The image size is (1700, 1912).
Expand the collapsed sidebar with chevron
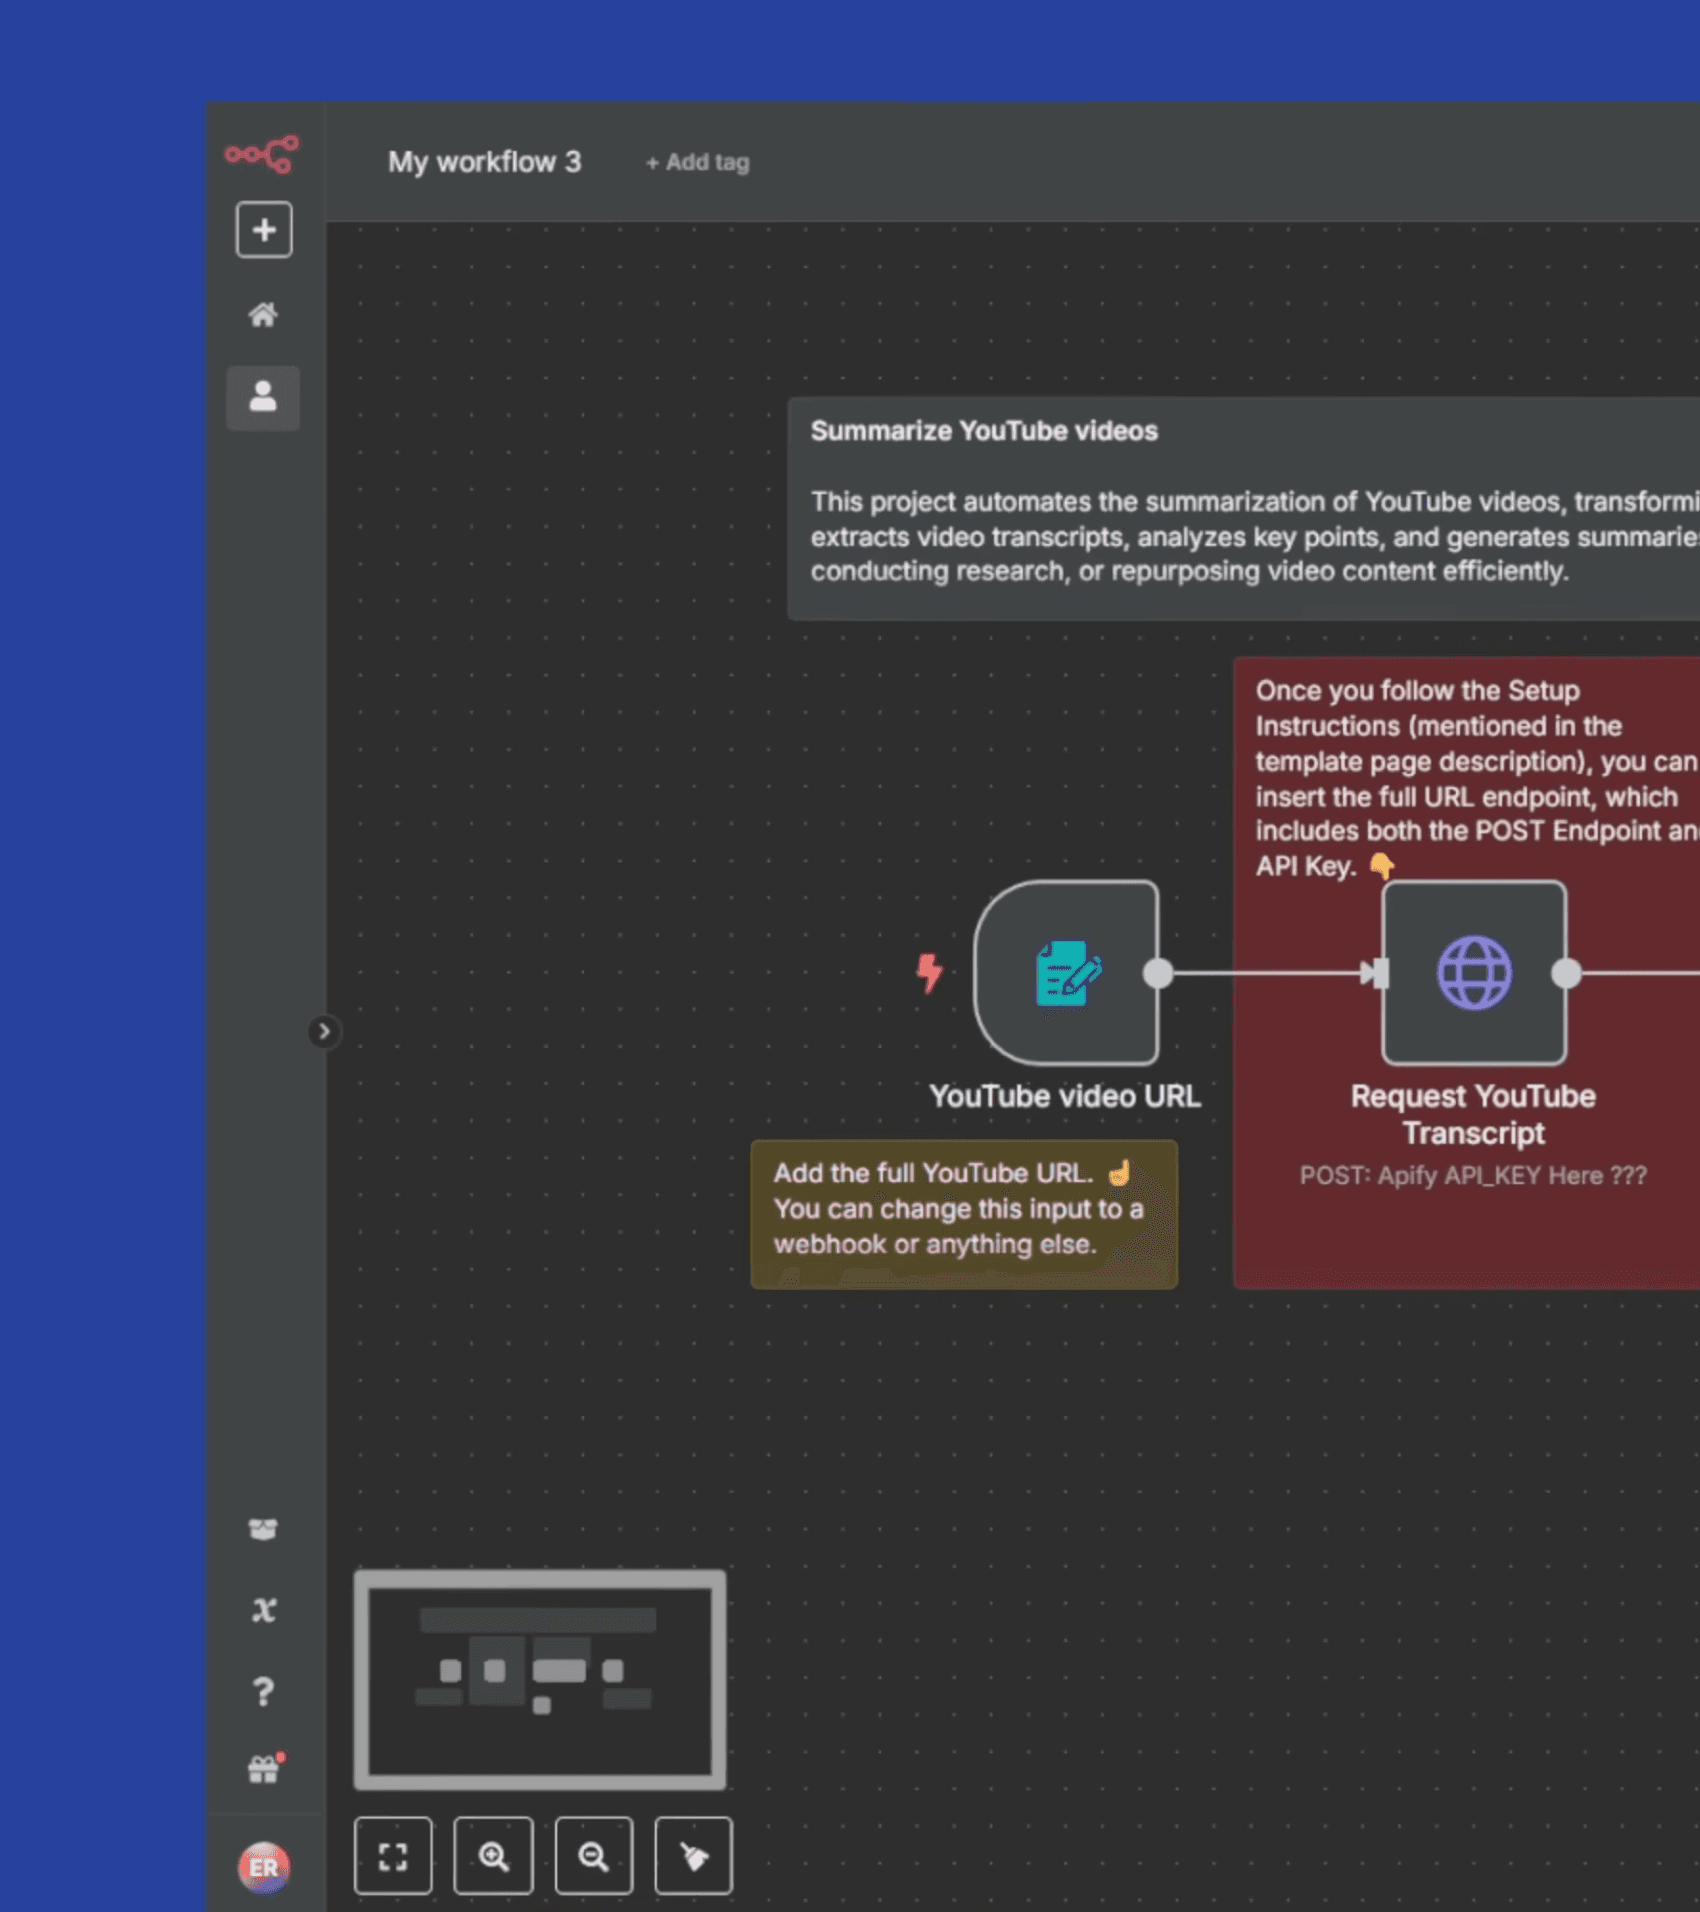coord(323,1031)
